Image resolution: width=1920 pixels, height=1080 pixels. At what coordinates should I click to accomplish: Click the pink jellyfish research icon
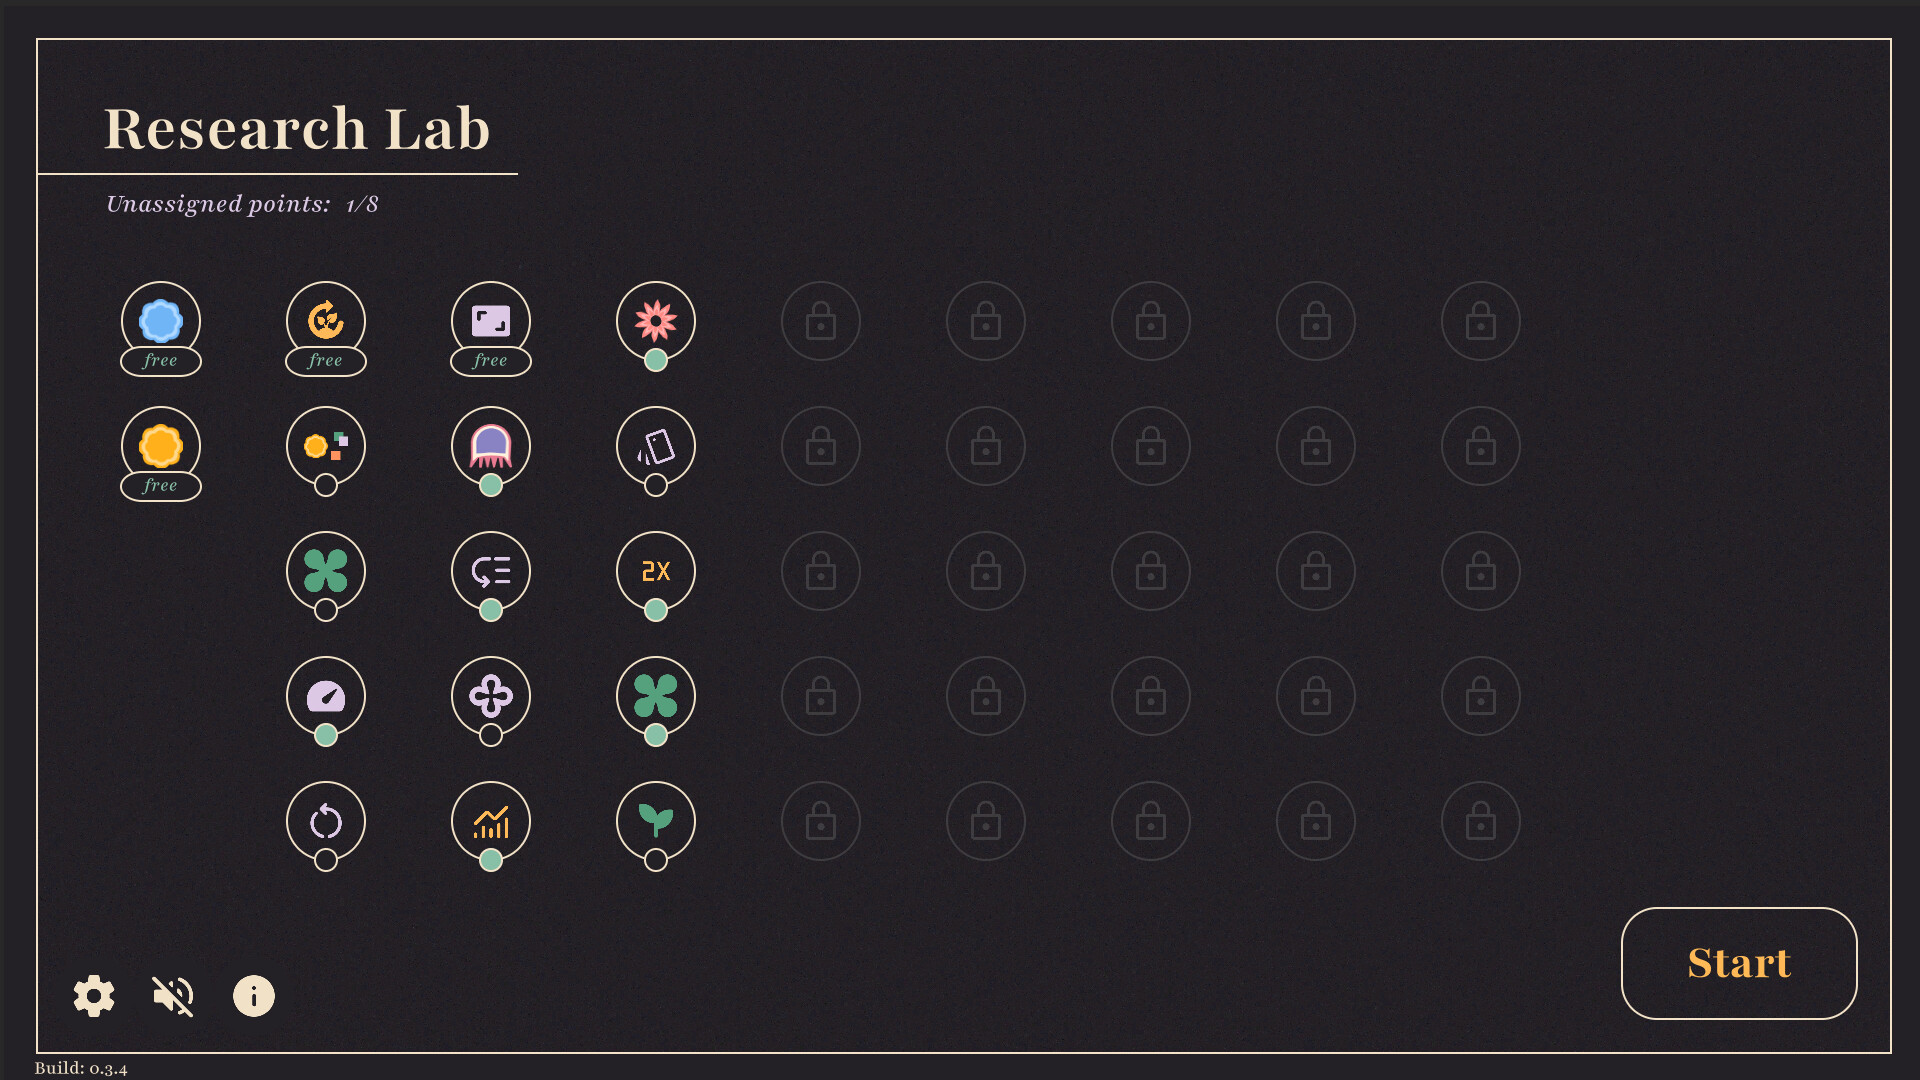tap(491, 446)
